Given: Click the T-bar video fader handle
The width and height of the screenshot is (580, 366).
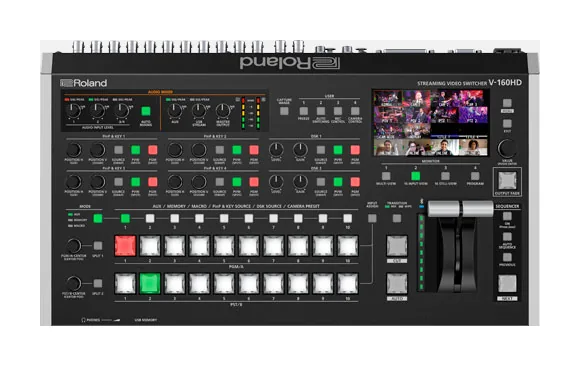Looking at the screenshot, I should pyautogui.click(x=460, y=209).
